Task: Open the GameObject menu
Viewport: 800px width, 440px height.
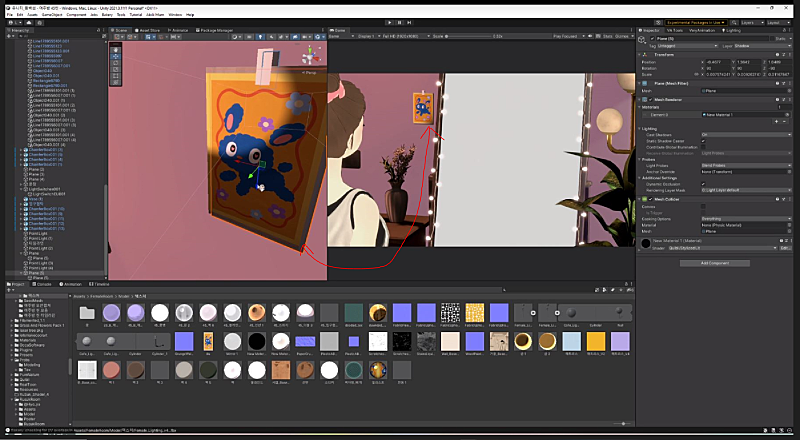Action: (x=50, y=14)
